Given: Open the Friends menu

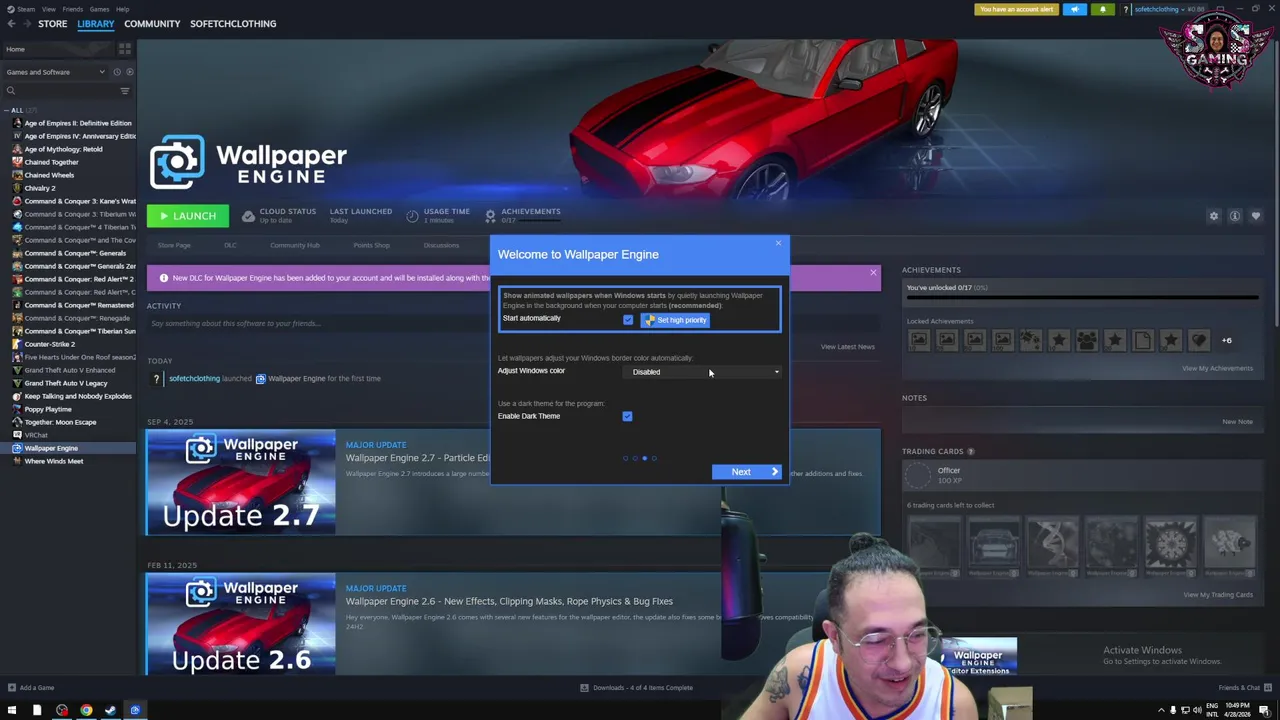Looking at the screenshot, I should point(72,9).
